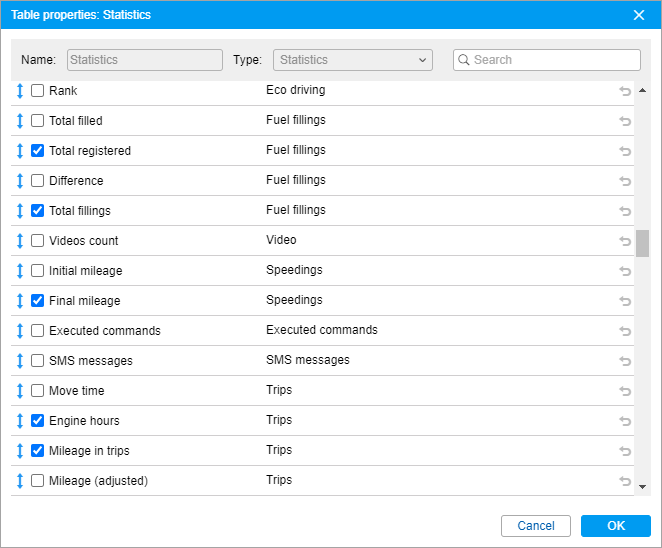Open the Type dropdown showing Statistics
662x548 pixels.
click(x=352, y=60)
